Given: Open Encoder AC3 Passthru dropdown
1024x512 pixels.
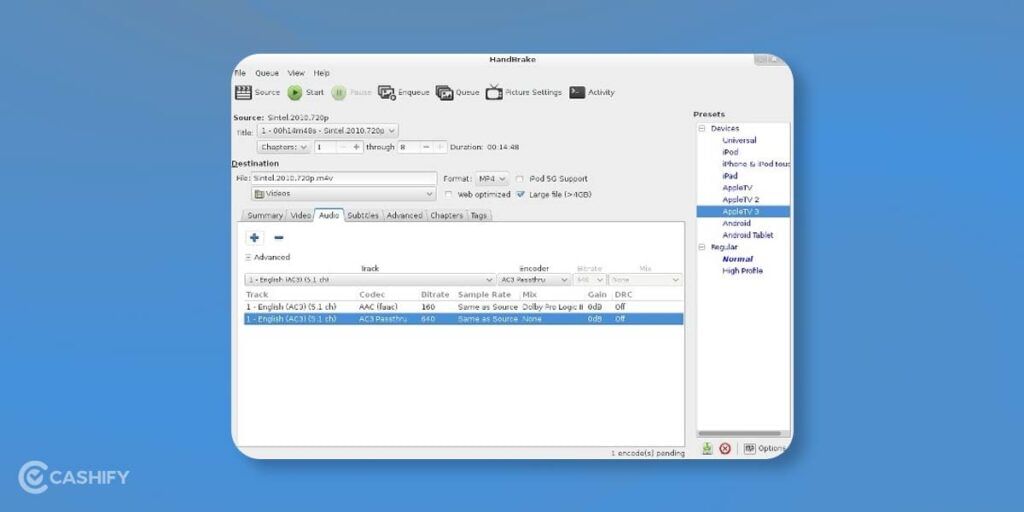Looking at the screenshot, I should [x=534, y=280].
